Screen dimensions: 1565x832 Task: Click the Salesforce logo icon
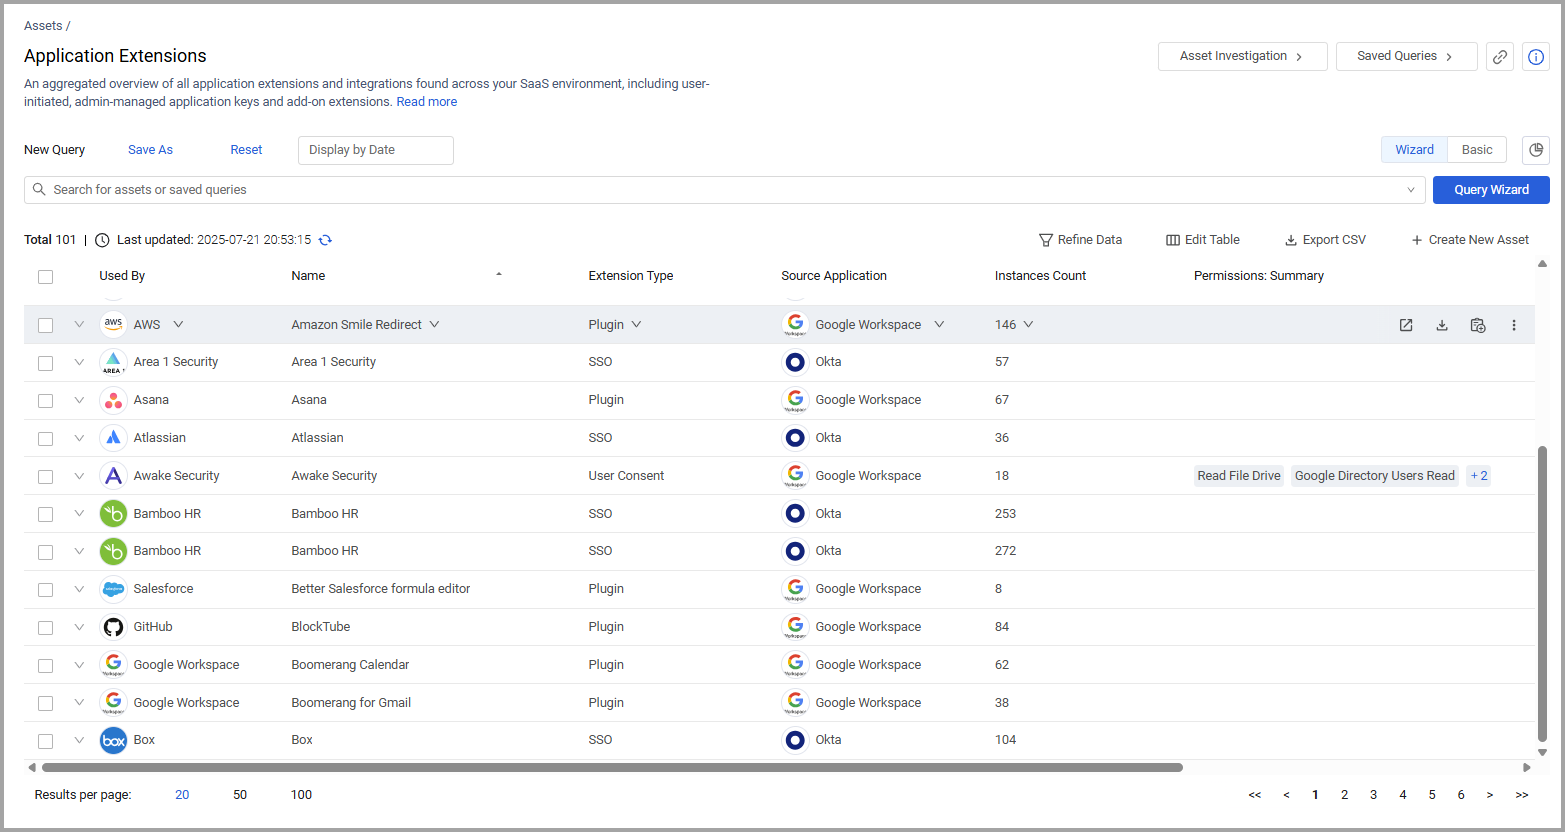pos(113,589)
